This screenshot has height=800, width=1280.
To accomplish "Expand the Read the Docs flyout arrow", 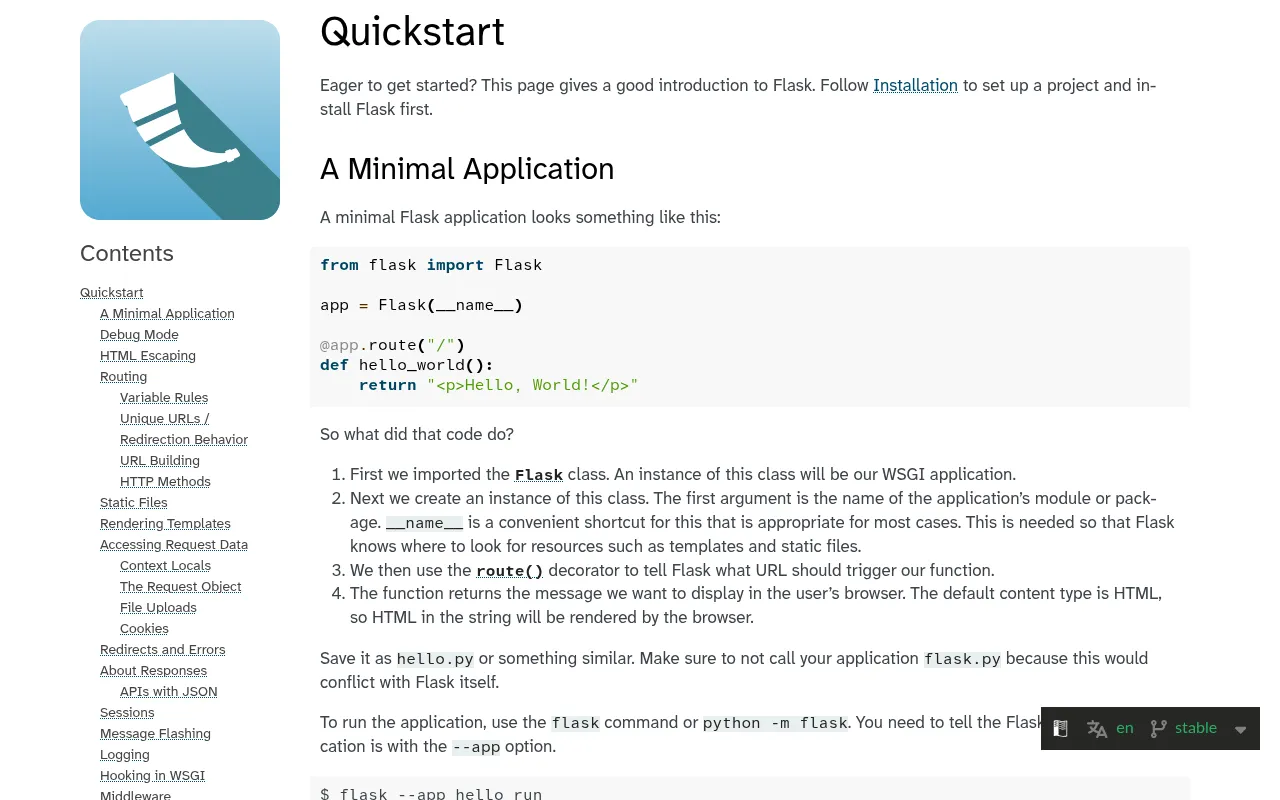I will coord(1241,730).
